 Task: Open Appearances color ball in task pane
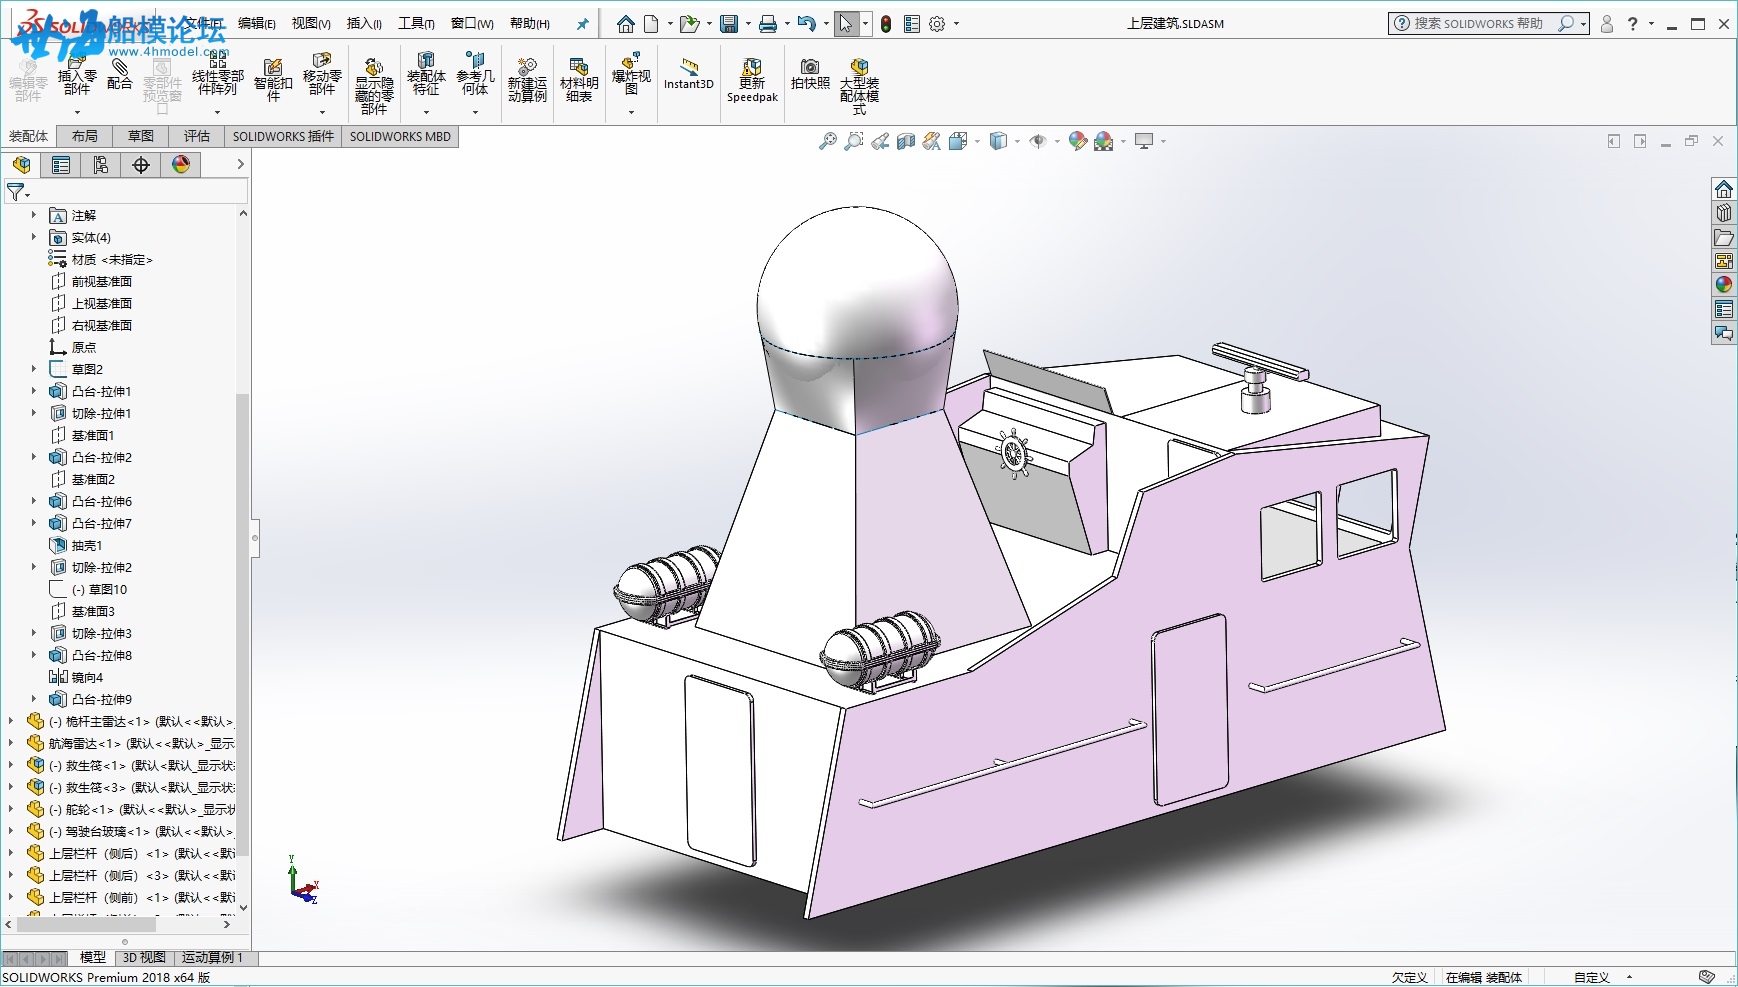tap(1724, 285)
